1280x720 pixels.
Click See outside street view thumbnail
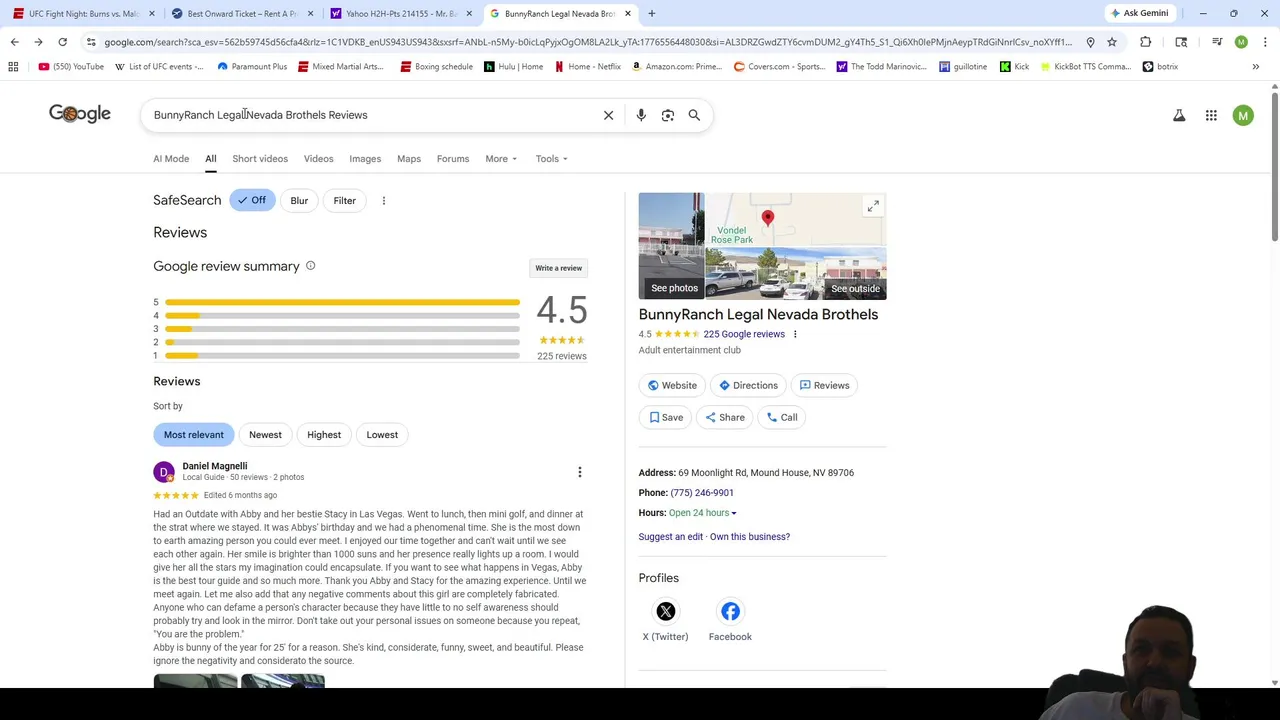[796, 274]
